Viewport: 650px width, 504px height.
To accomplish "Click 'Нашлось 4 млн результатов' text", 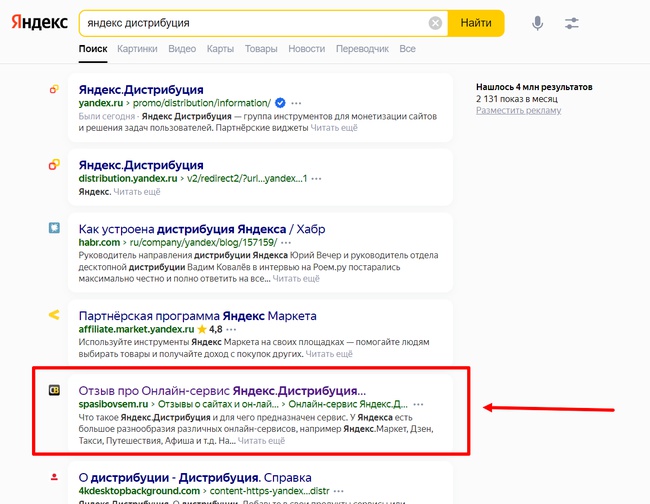I will (534, 87).
